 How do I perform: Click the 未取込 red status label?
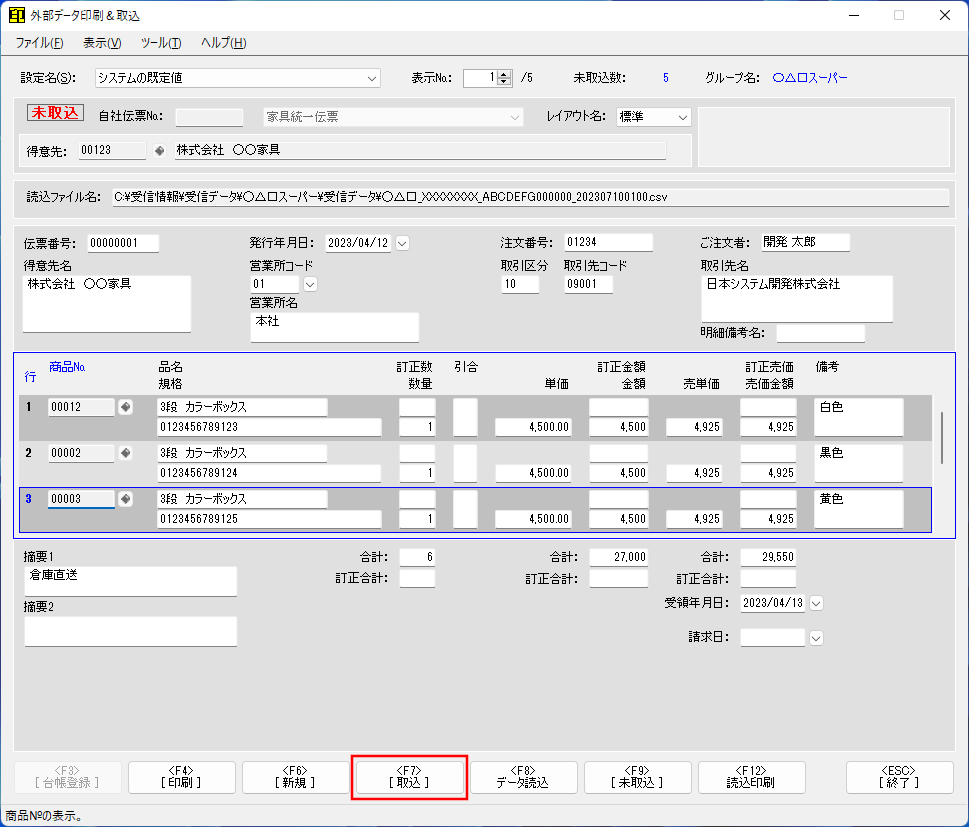coord(55,112)
